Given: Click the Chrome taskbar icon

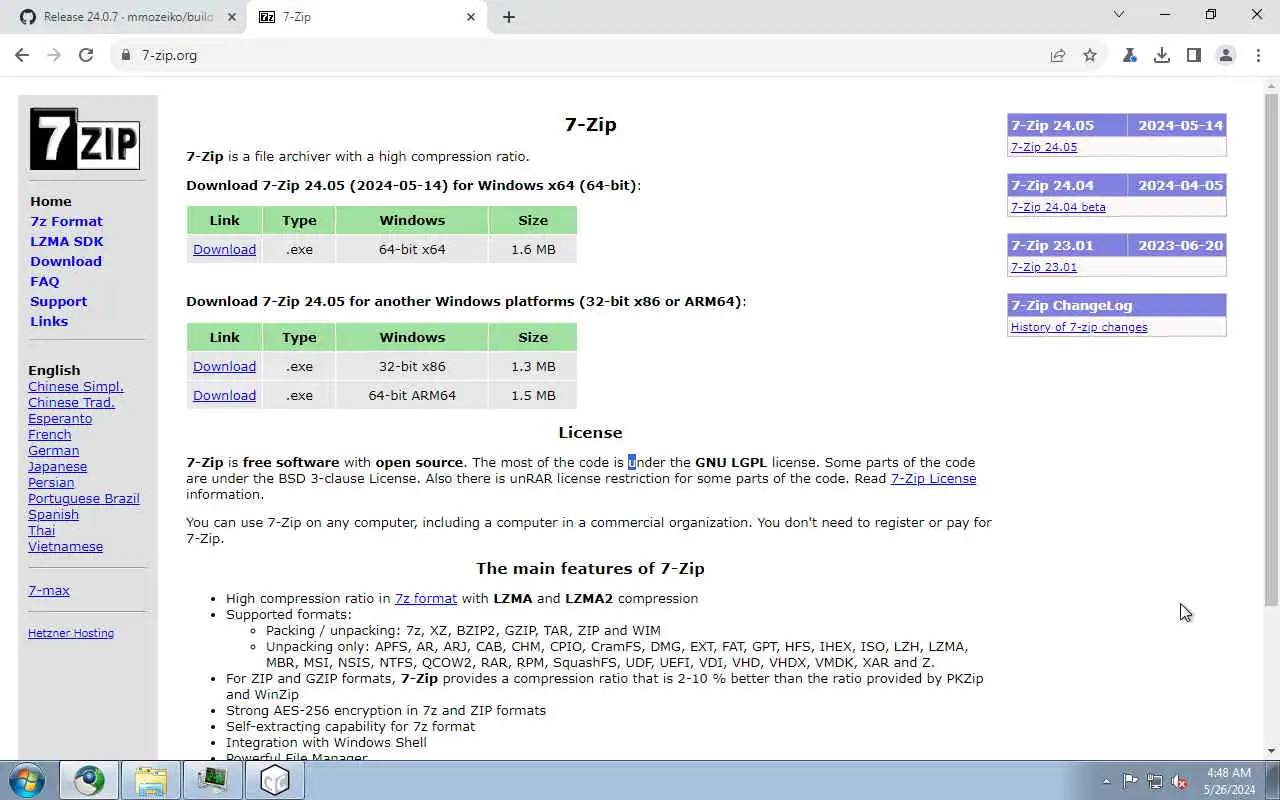Looking at the screenshot, I should 89,780.
